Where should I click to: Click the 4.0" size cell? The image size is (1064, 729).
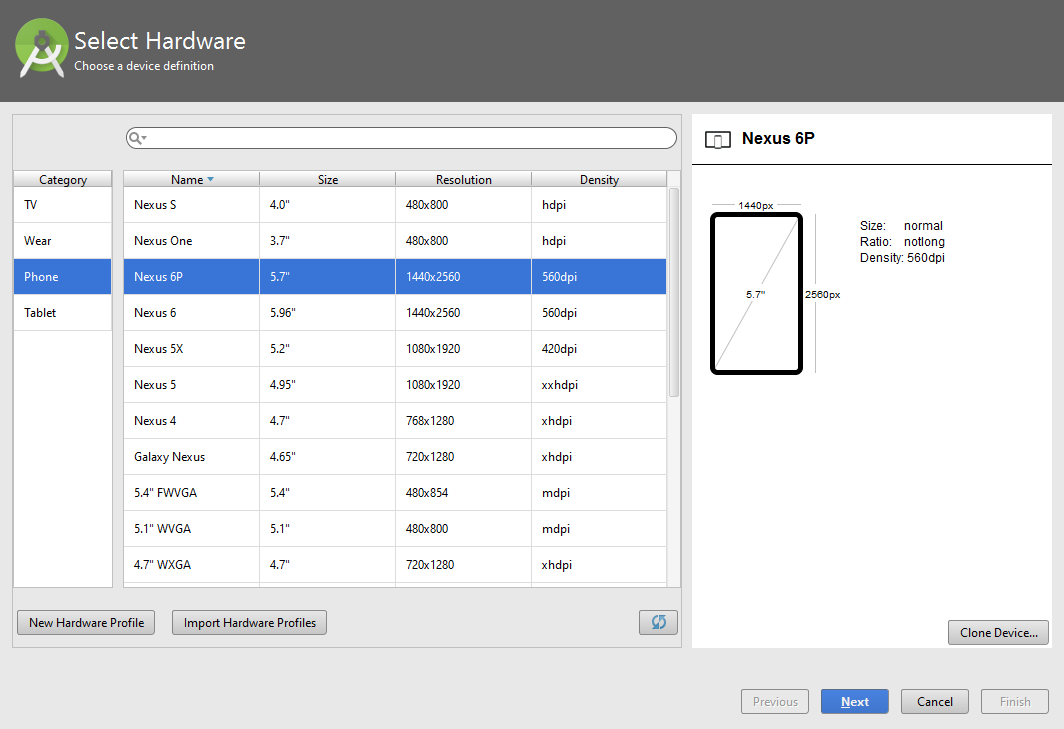[328, 204]
